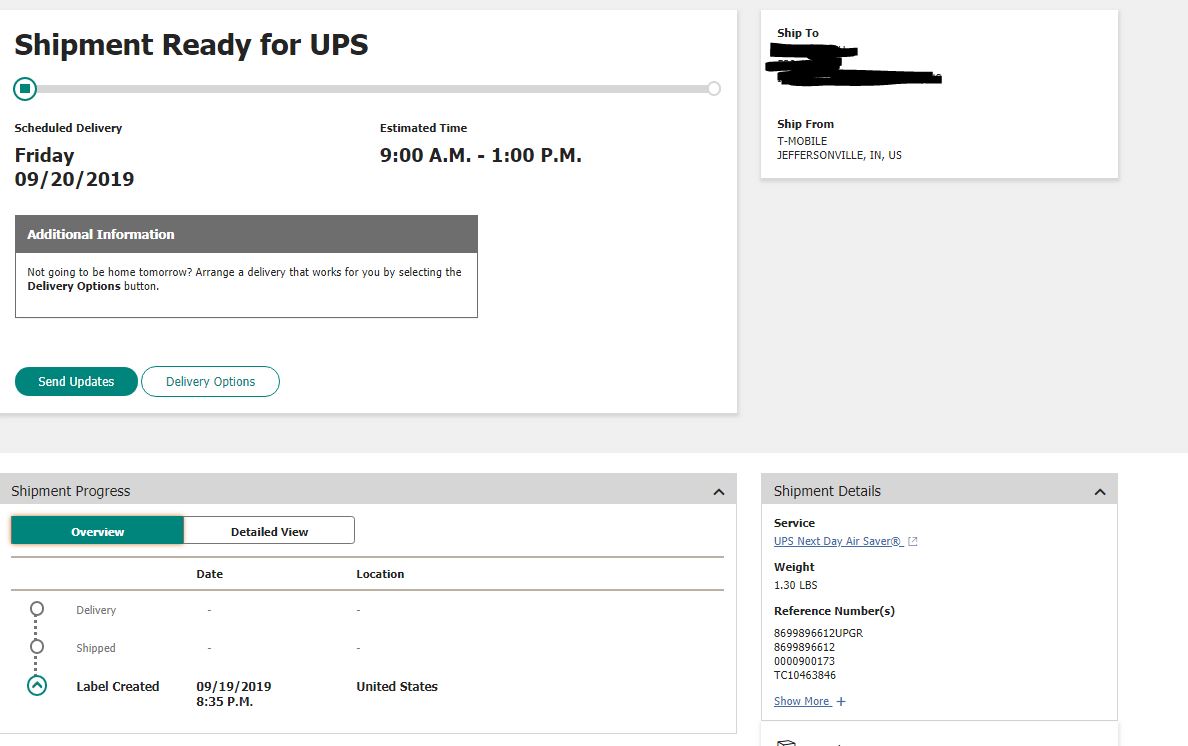Click the Delivery step circle
This screenshot has height=746, width=1188.
37,608
